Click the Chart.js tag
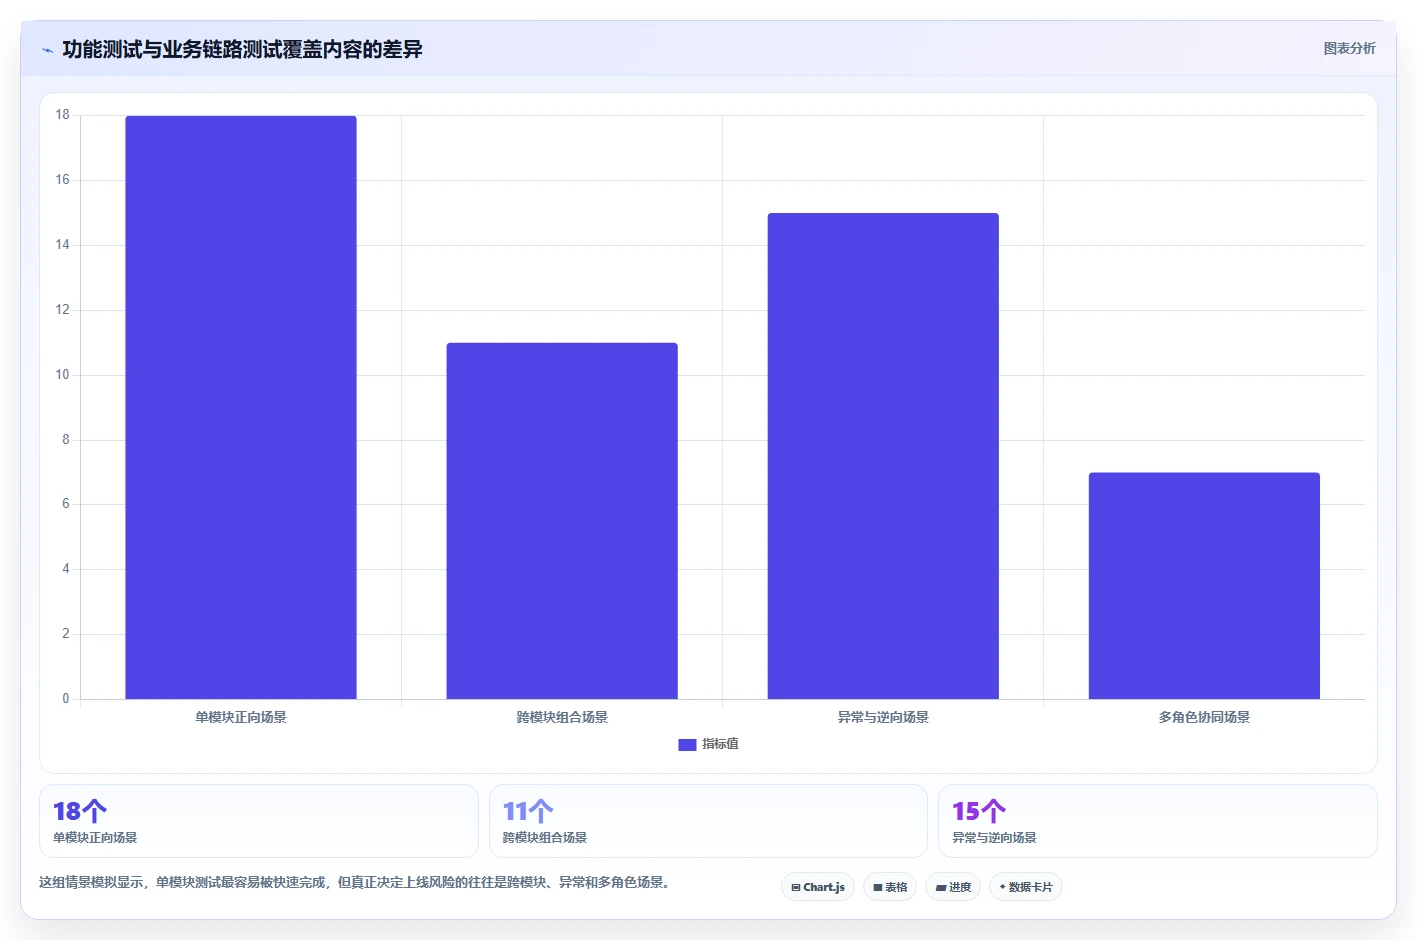The width and height of the screenshot is (1417, 940). pos(818,887)
